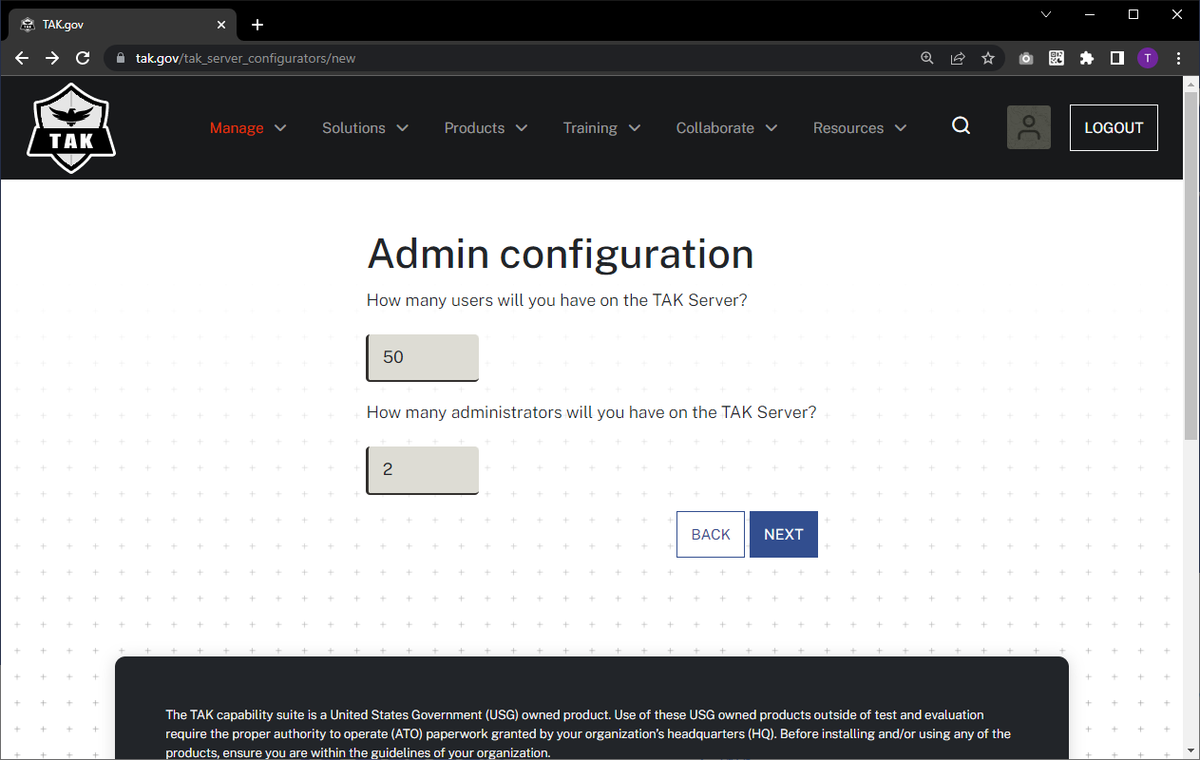The image size is (1200, 760).
Task: Open a new tab with plus
Action: pos(257,24)
